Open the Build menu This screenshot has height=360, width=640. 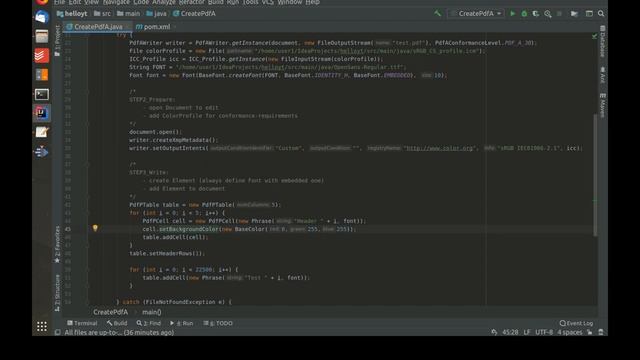(216, 2)
